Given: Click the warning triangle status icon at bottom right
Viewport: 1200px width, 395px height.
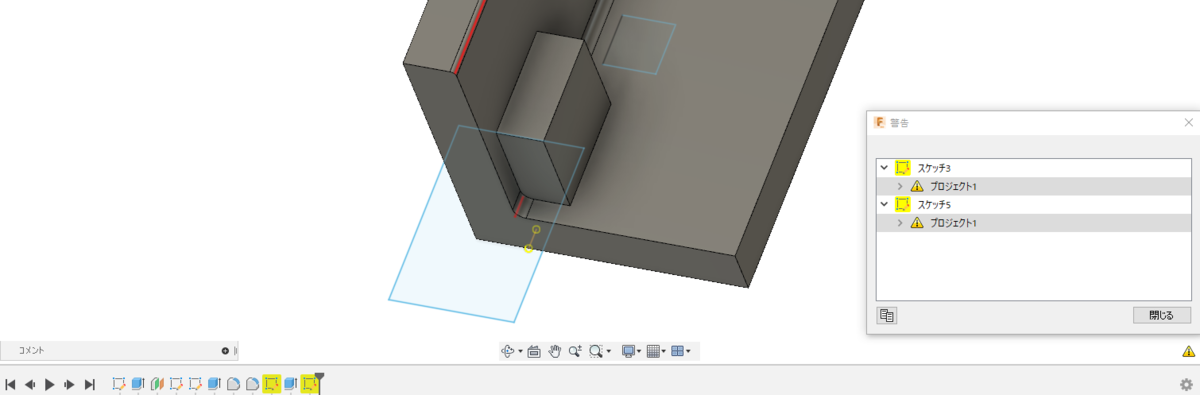Looking at the screenshot, I should 1188,351.
